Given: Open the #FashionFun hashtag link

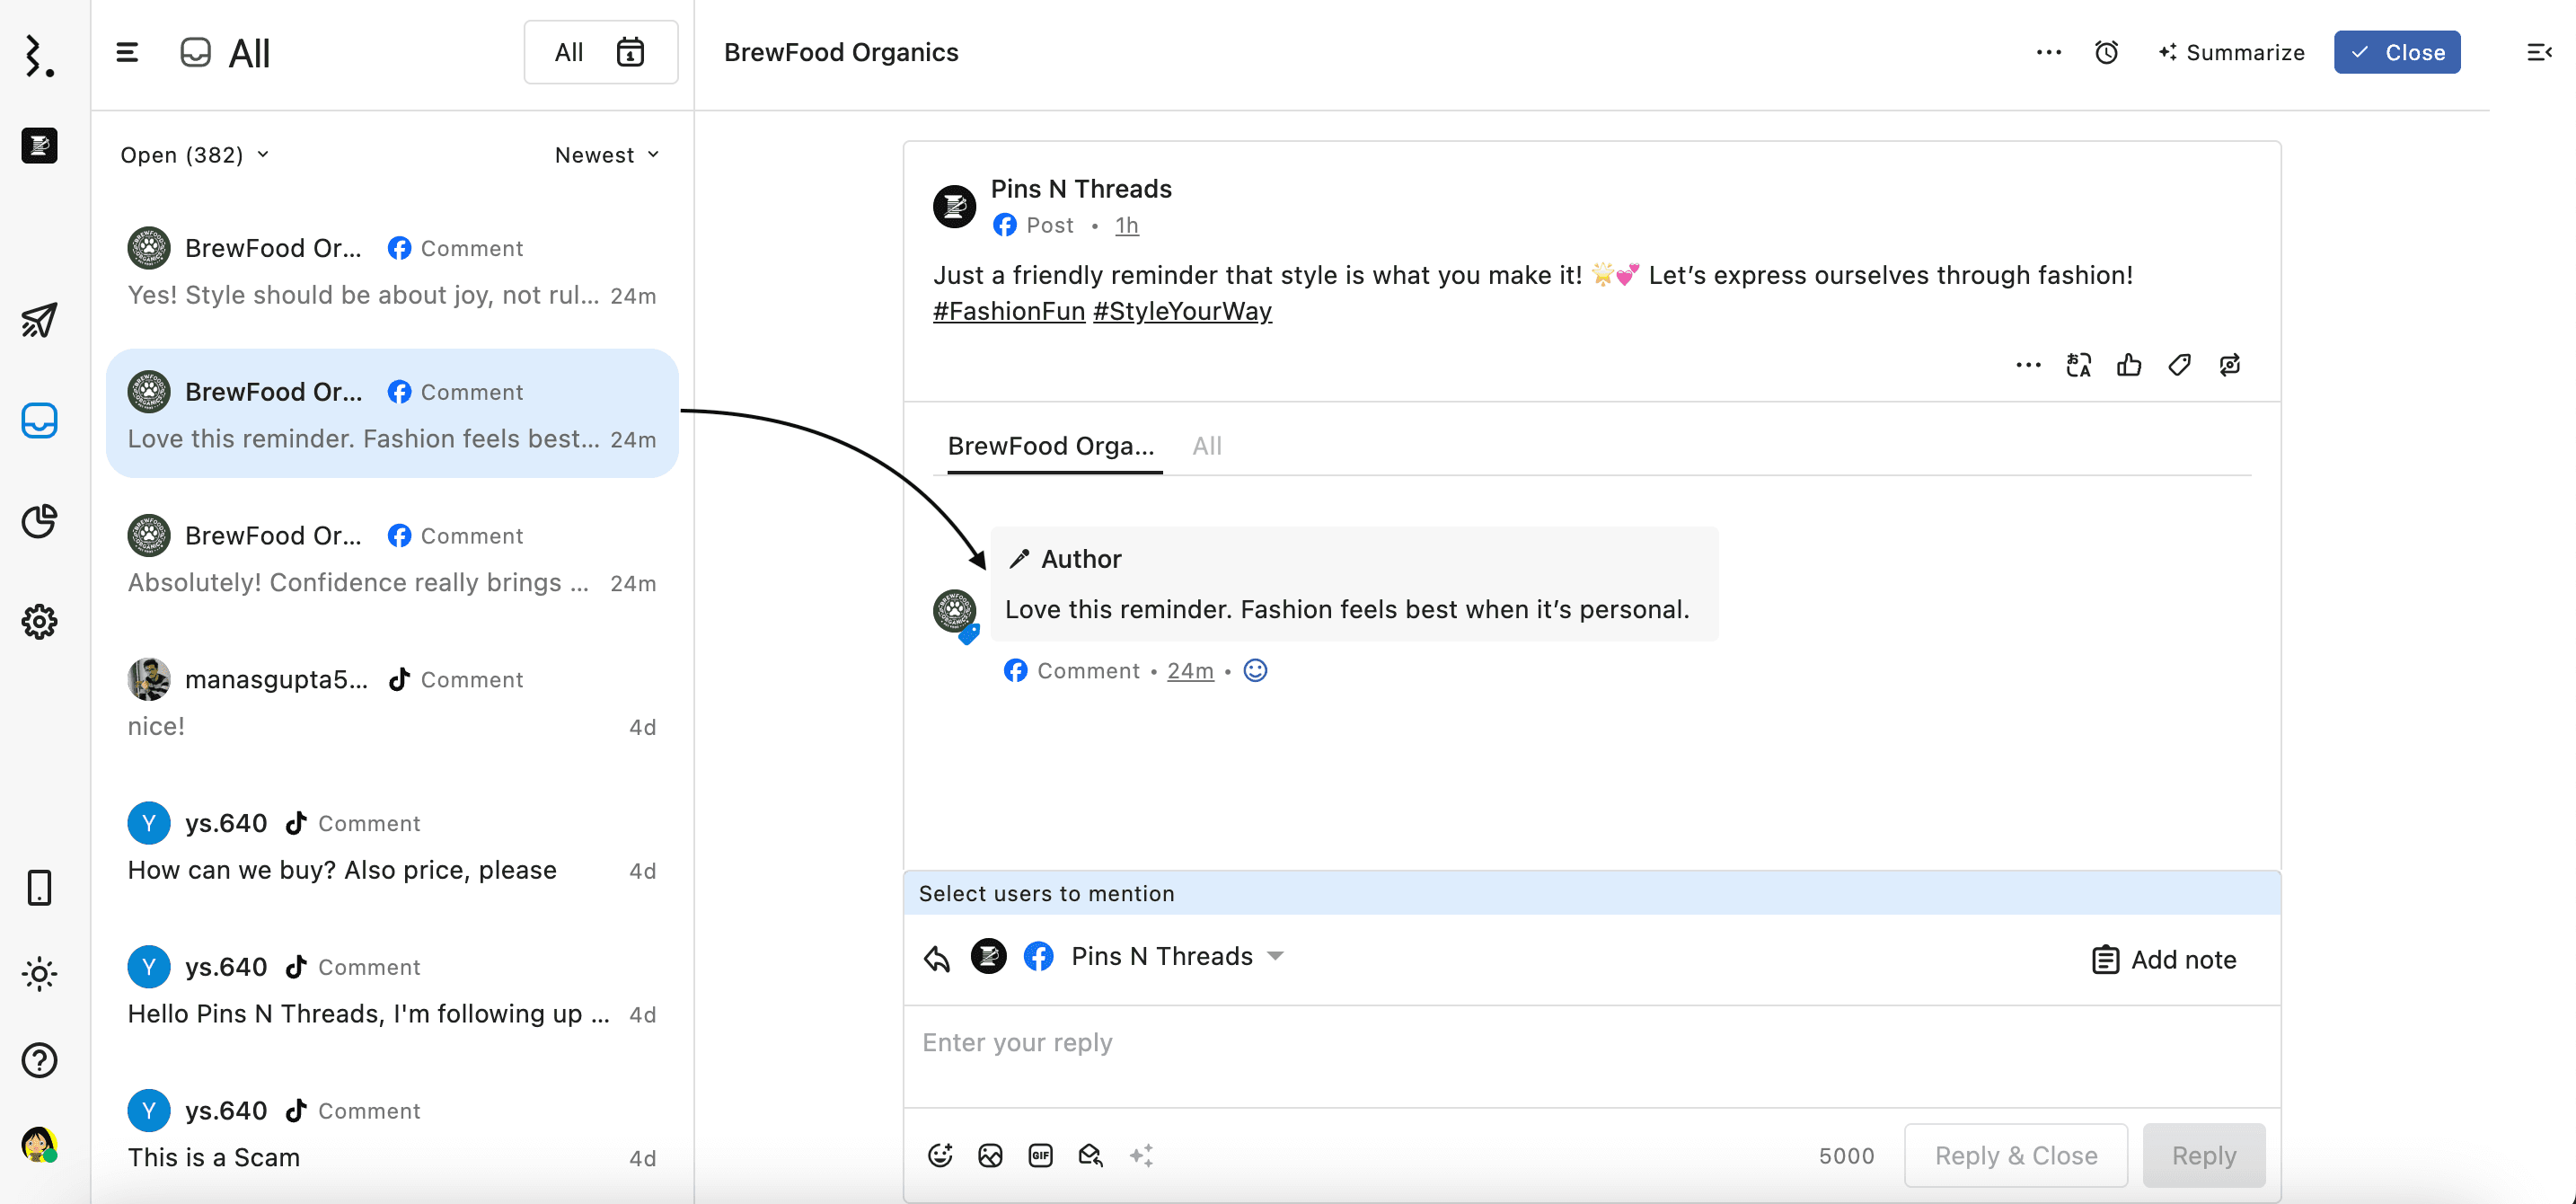Looking at the screenshot, I should 1008,311.
